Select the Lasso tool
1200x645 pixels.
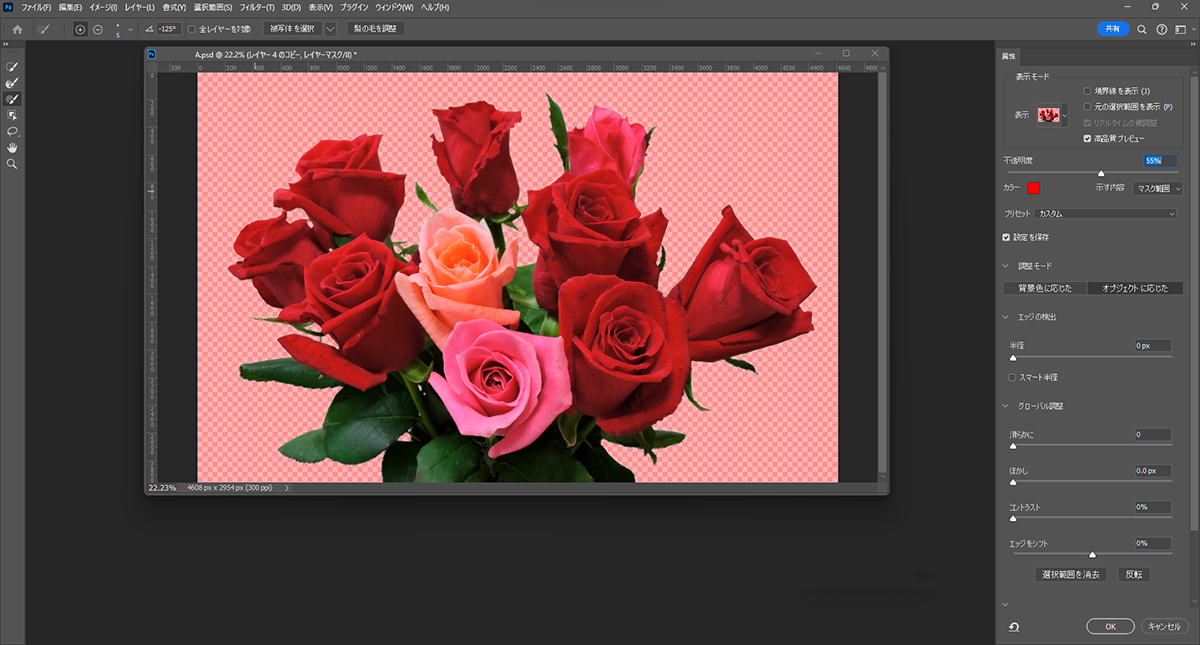pyautogui.click(x=12, y=131)
